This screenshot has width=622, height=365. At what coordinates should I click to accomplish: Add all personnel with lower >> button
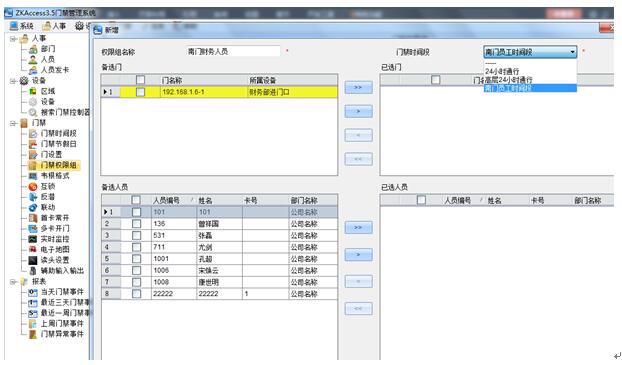tap(358, 228)
